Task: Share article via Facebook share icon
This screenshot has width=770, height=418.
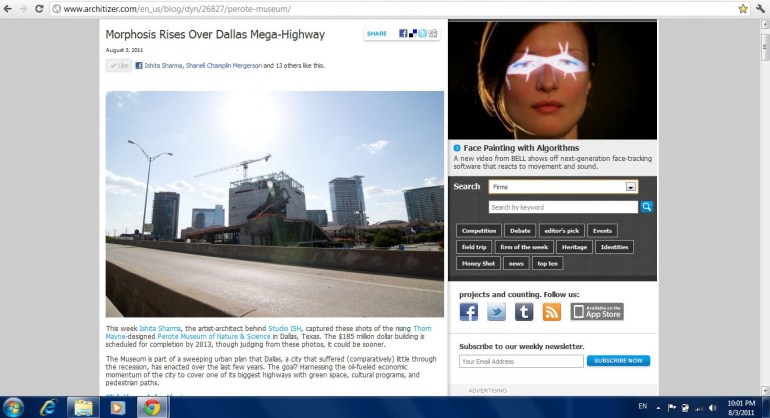Action: [x=403, y=33]
